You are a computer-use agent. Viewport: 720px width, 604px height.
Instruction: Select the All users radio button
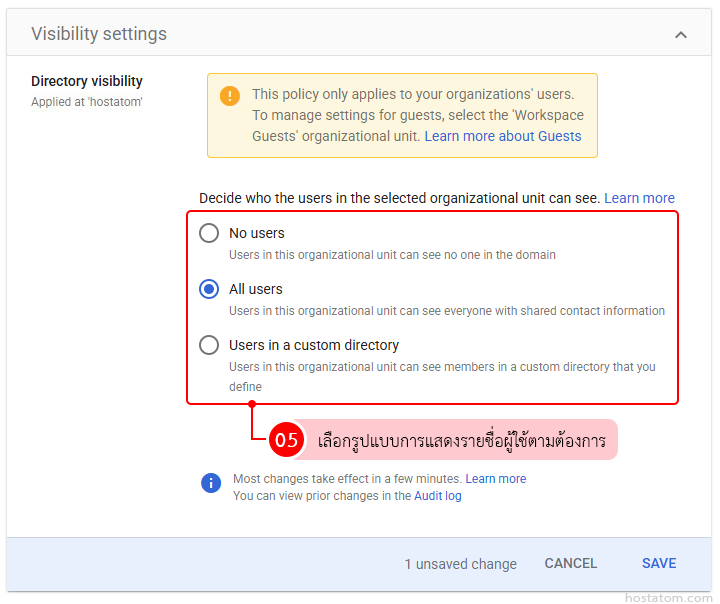click(x=209, y=289)
